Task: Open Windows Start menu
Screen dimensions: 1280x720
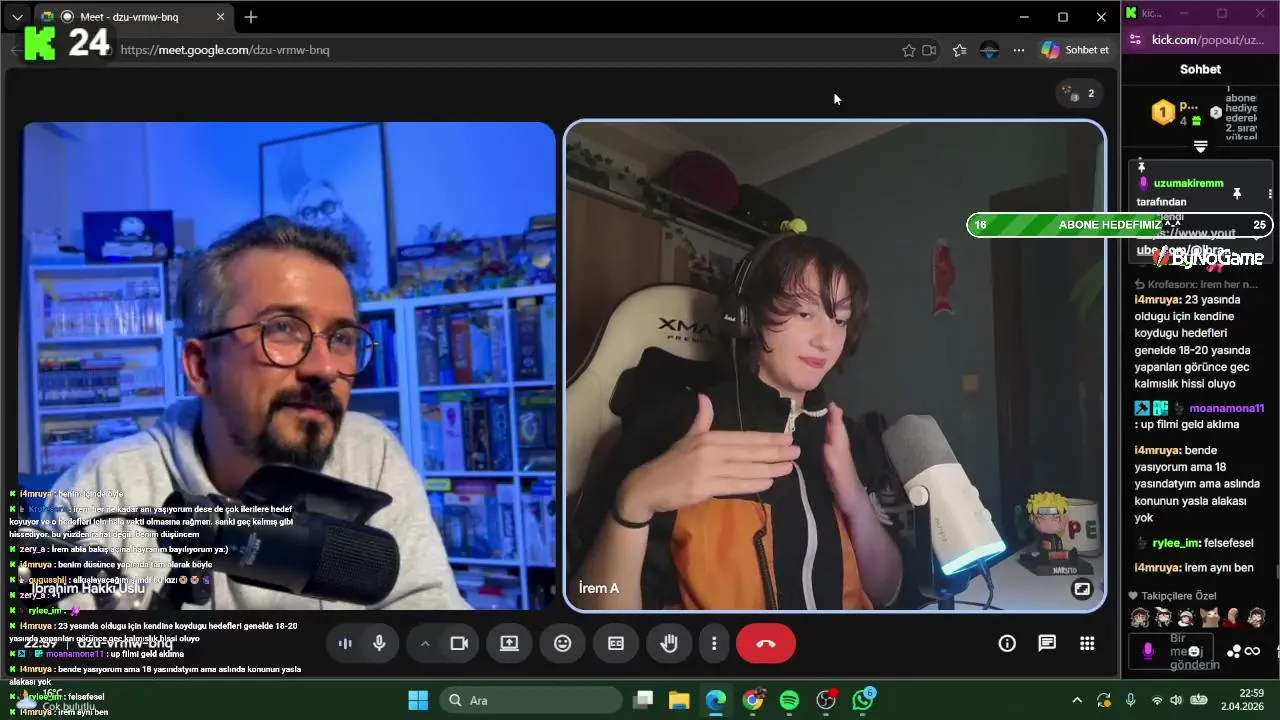Action: [x=418, y=700]
